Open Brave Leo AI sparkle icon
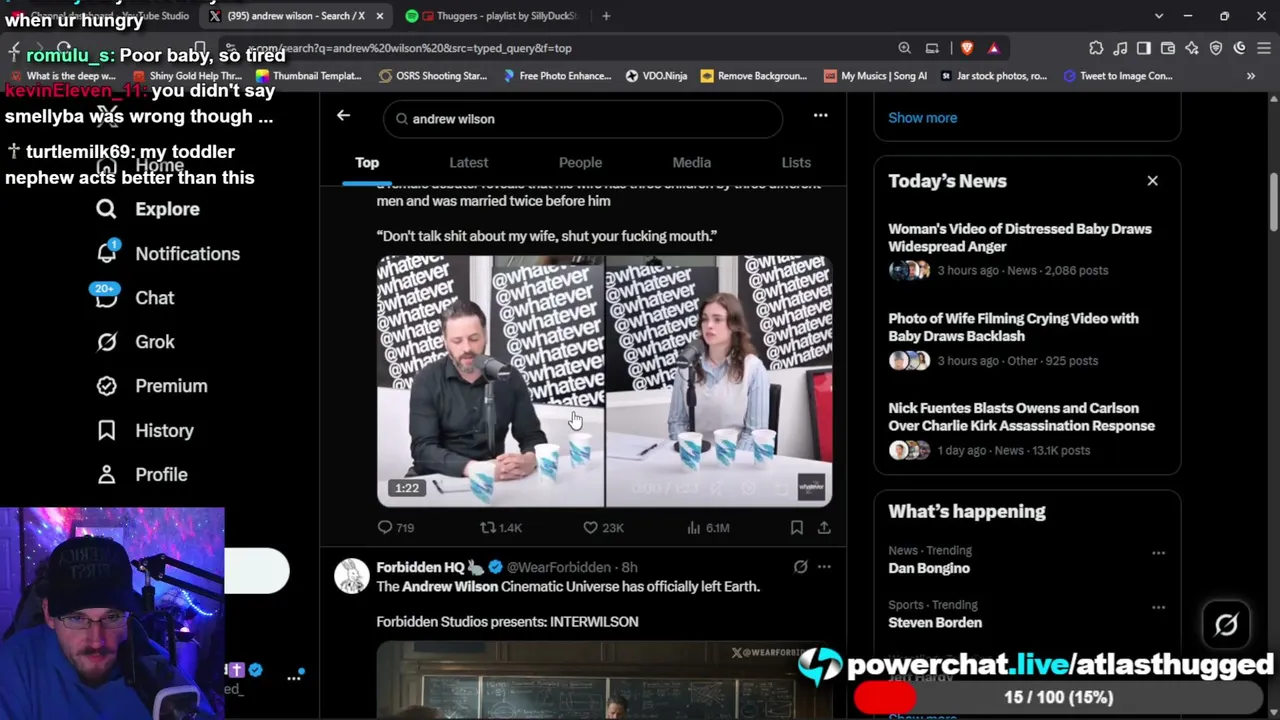Viewport: 1280px width, 720px height. (x=1192, y=48)
